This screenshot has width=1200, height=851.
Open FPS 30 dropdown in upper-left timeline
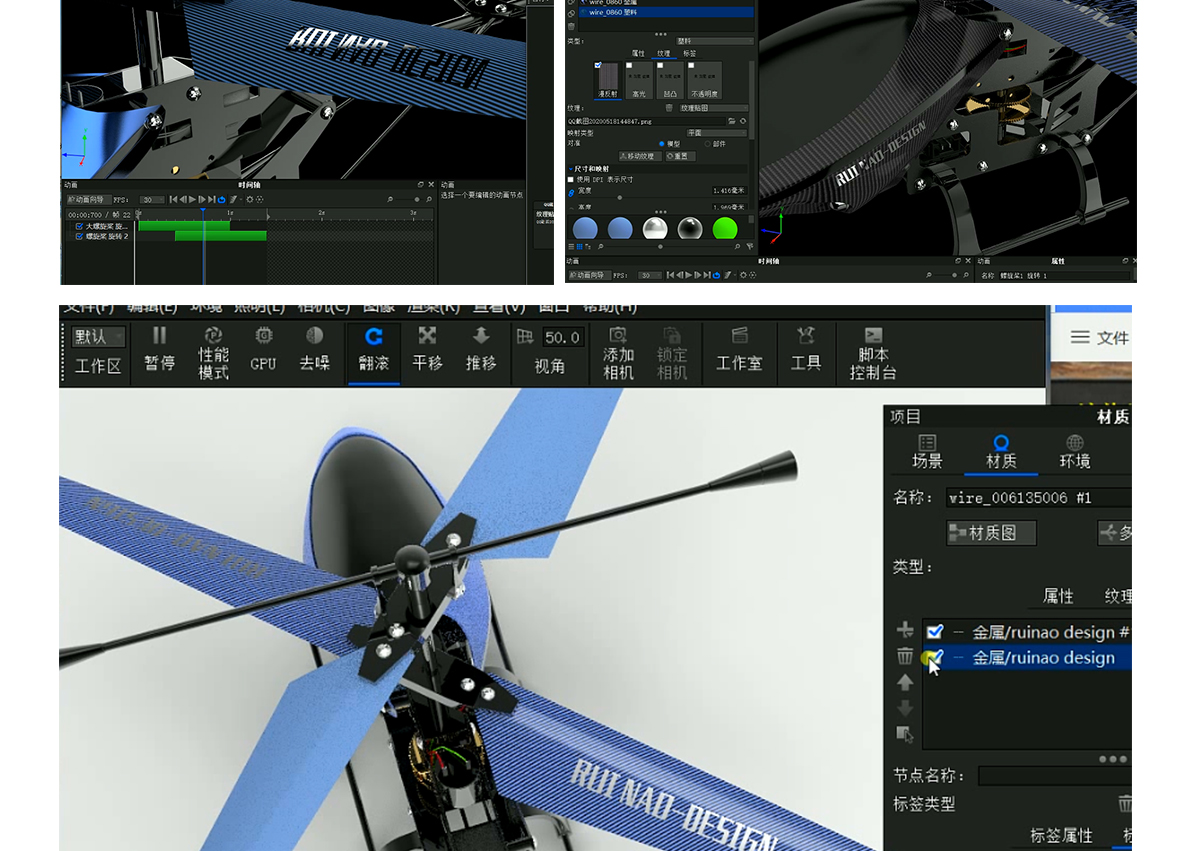tap(151, 200)
